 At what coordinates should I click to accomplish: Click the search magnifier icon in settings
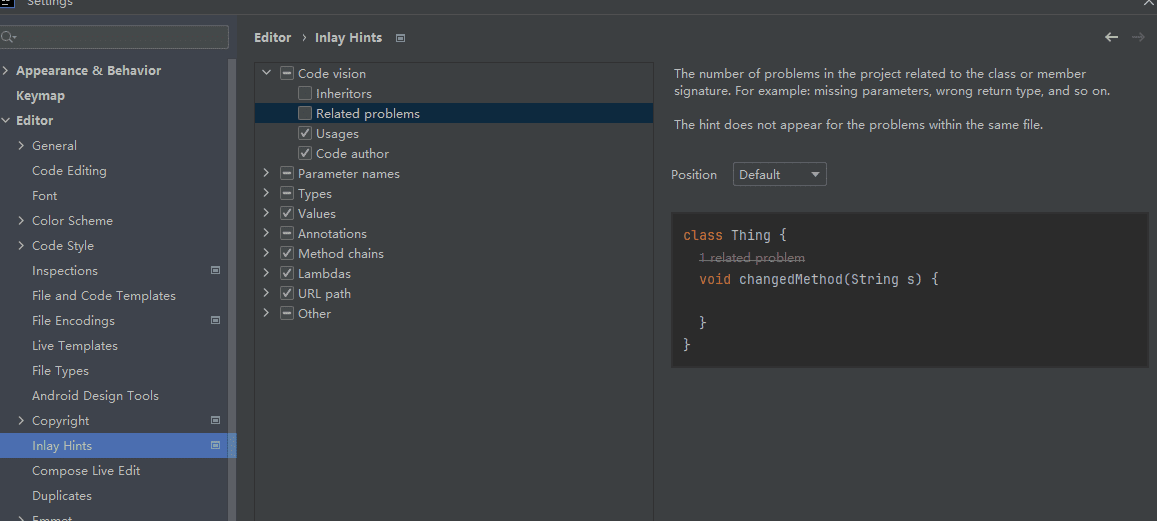(x=9, y=37)
